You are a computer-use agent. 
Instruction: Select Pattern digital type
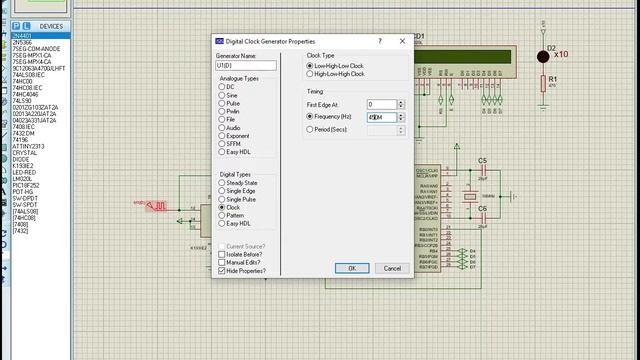(222, 215)
